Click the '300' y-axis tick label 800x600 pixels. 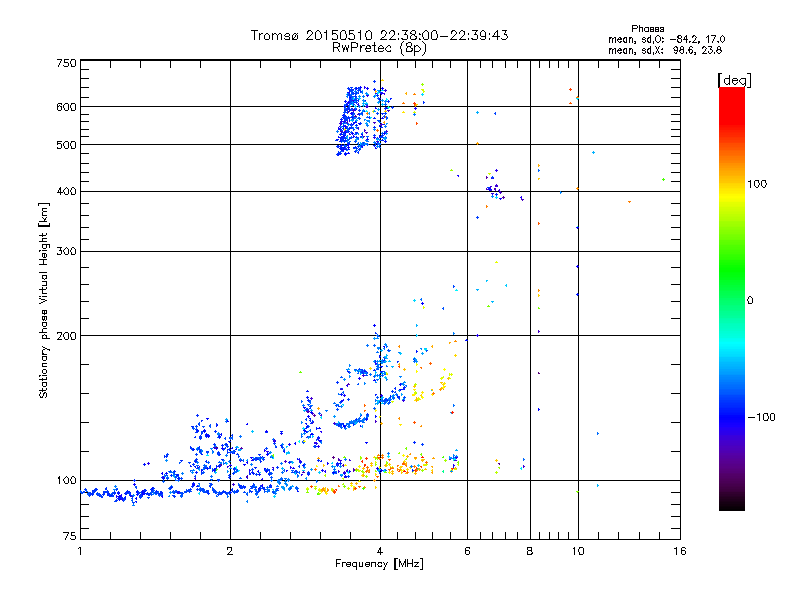66,251
